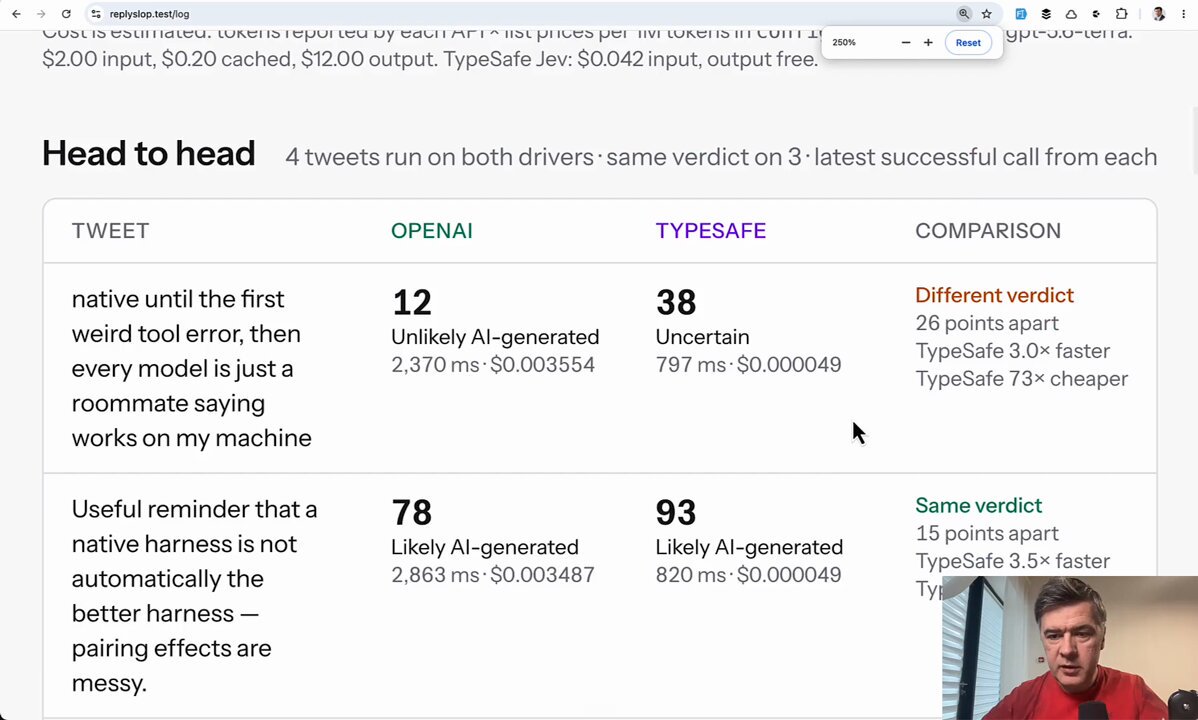
Task: Open the Chrome profile avatar
Action: (1158, 14)
